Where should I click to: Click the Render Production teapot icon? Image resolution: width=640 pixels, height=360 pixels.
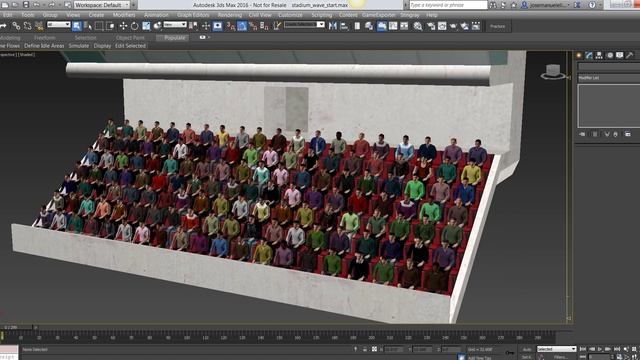[453, 26]
